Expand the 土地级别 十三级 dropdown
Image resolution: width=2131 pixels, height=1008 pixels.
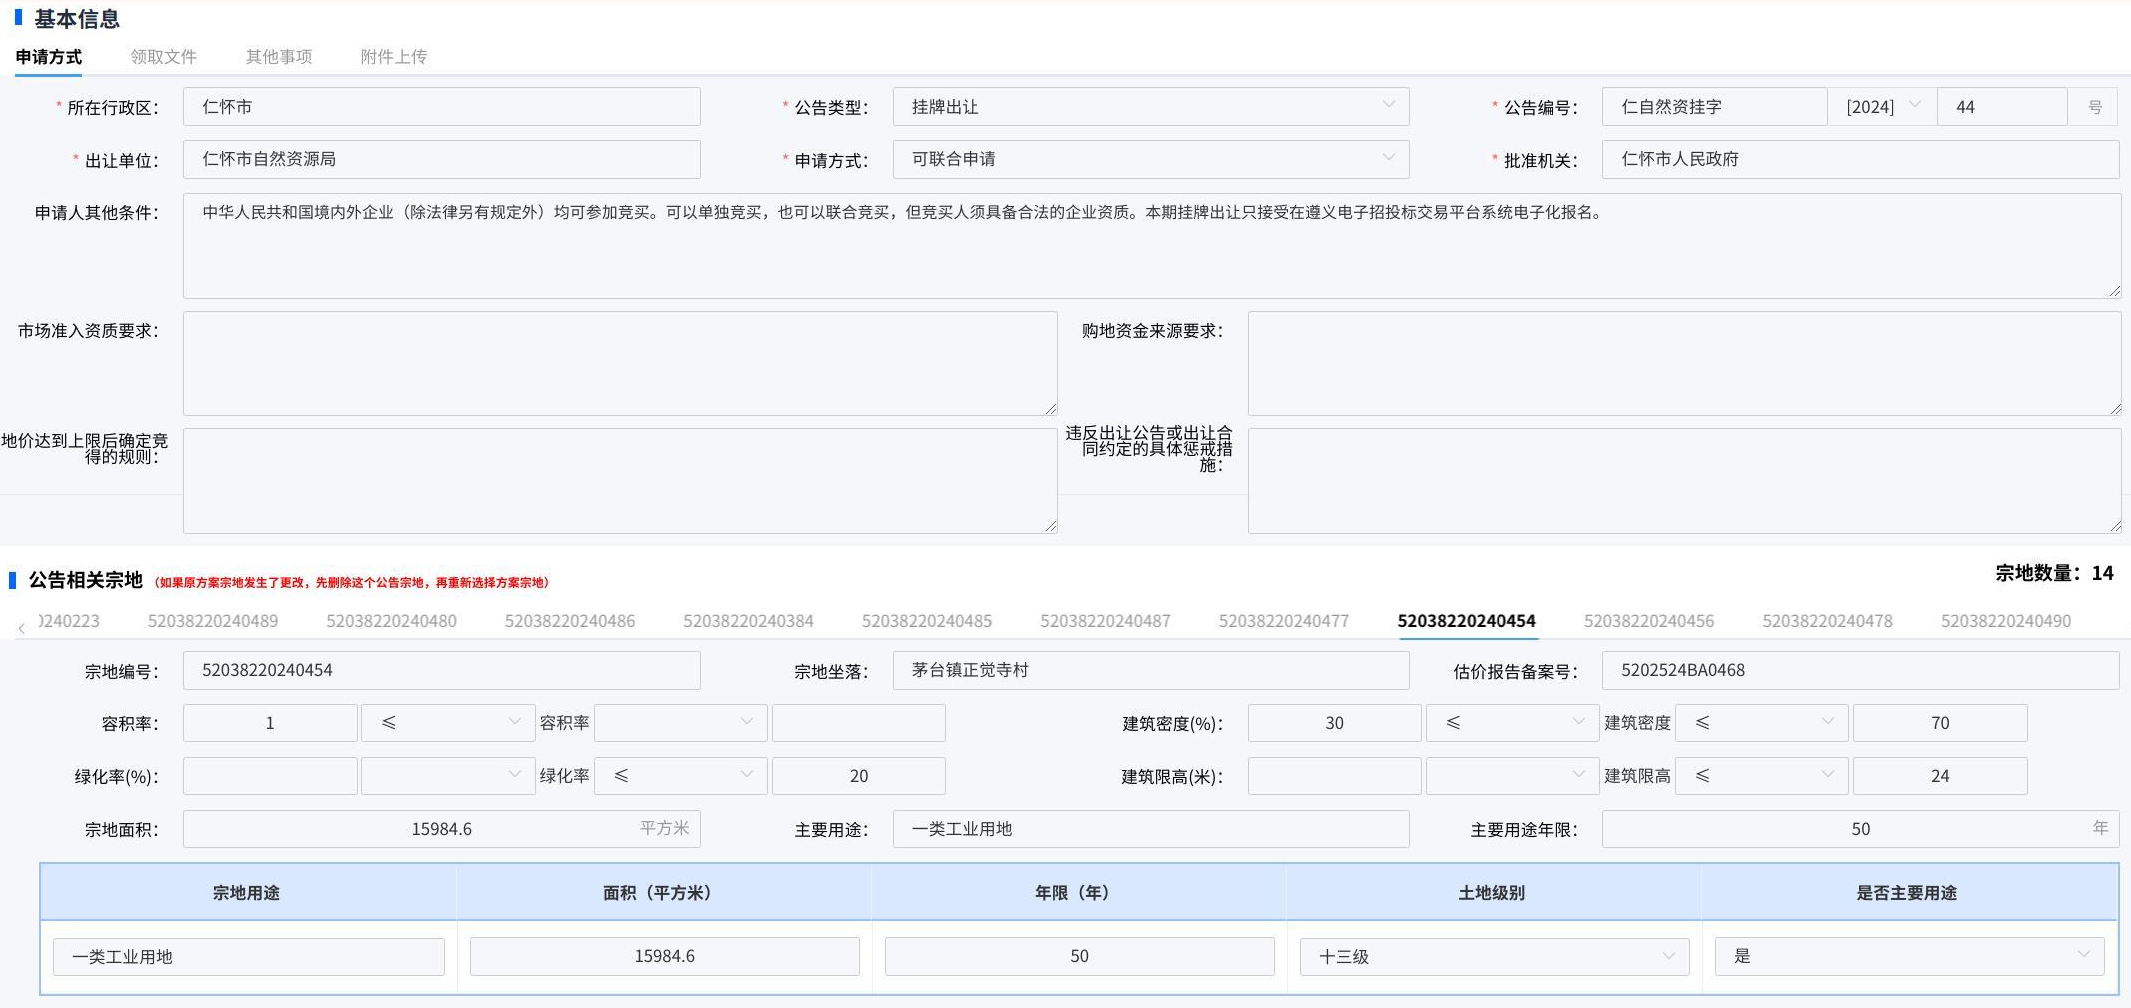pos(1494,956)
